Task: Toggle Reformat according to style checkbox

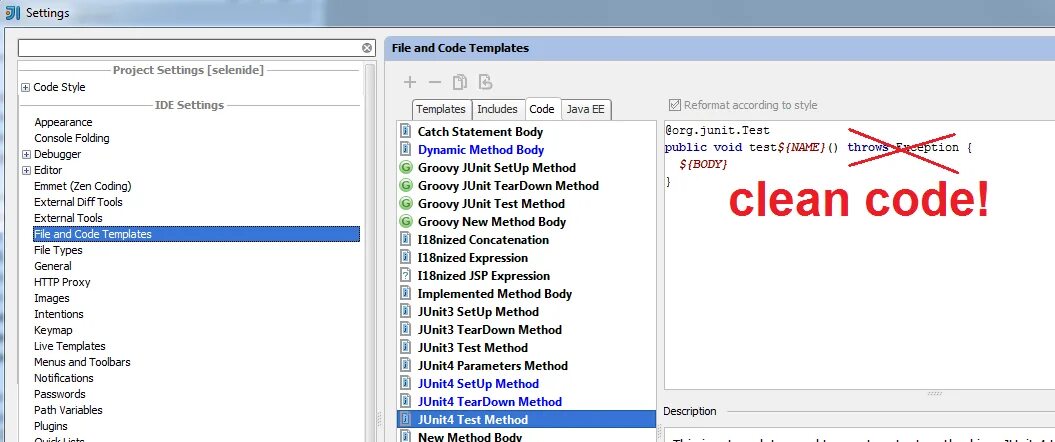Action: tap(674, 105)
